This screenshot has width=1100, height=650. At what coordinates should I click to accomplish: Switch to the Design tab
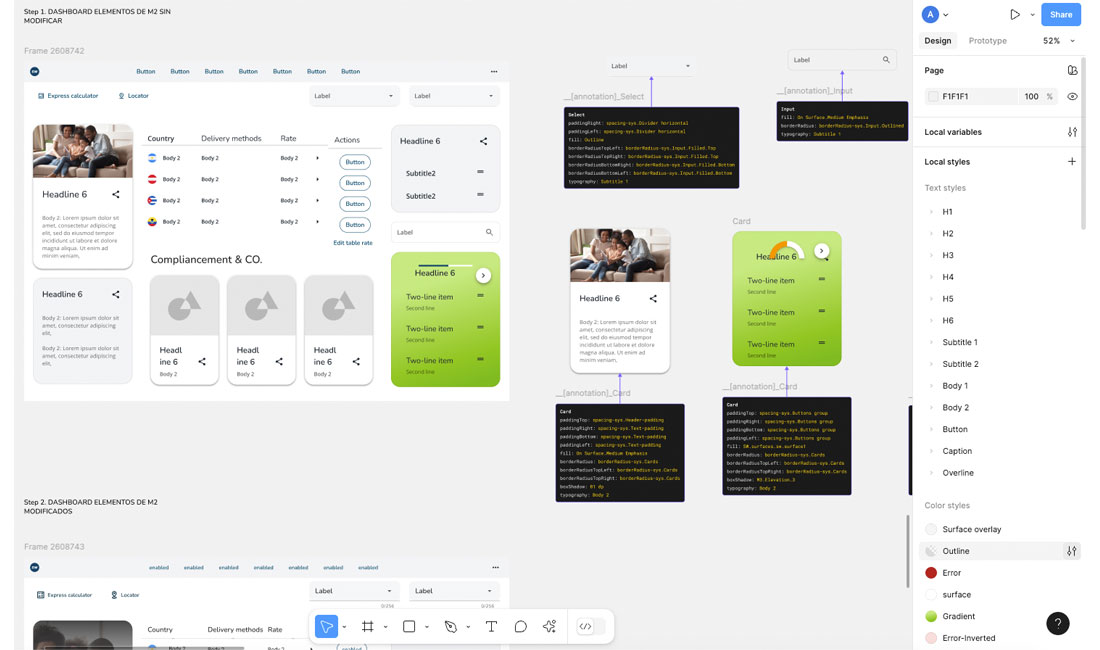(x=938, y=41)
